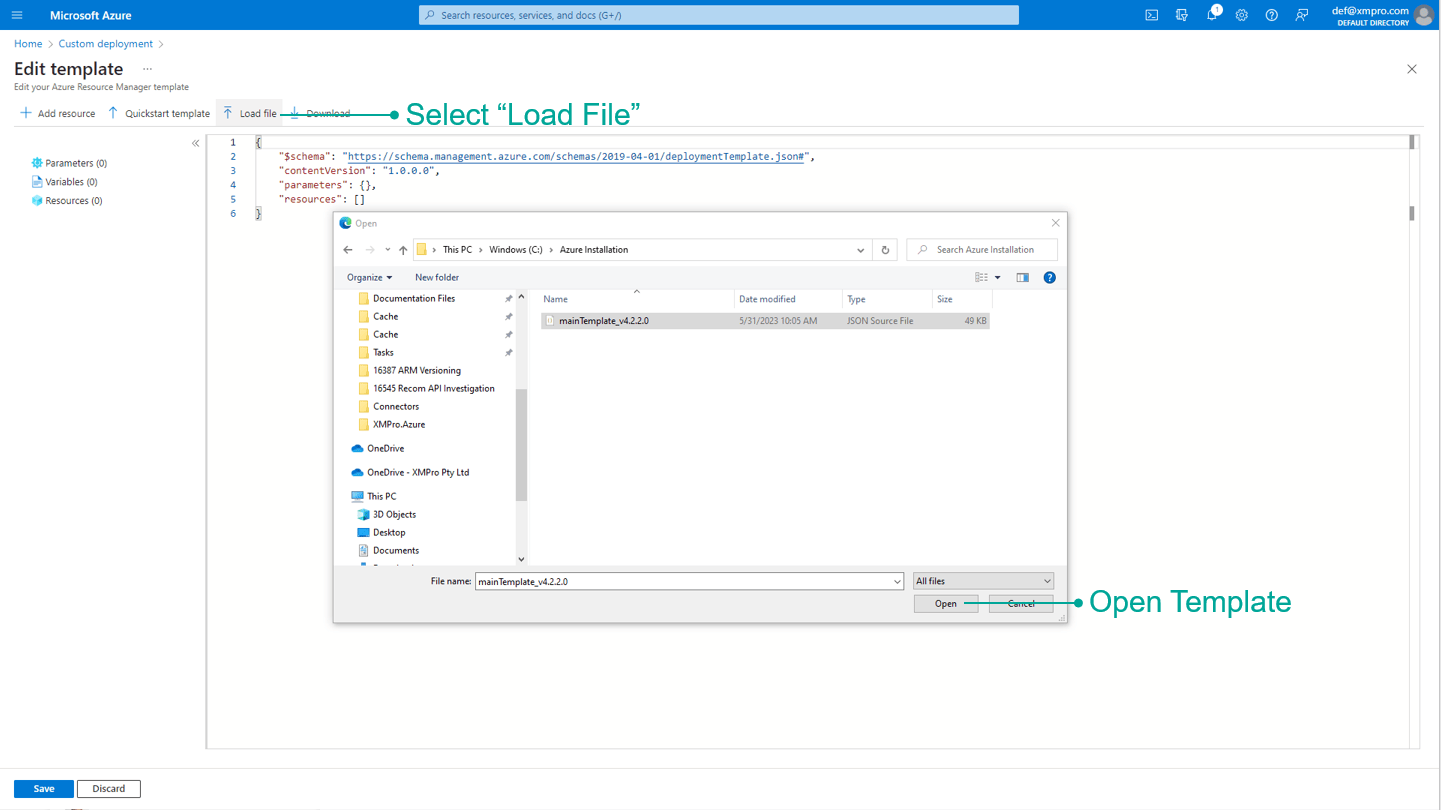Select Load file in the toolbar

pos(250,113)
